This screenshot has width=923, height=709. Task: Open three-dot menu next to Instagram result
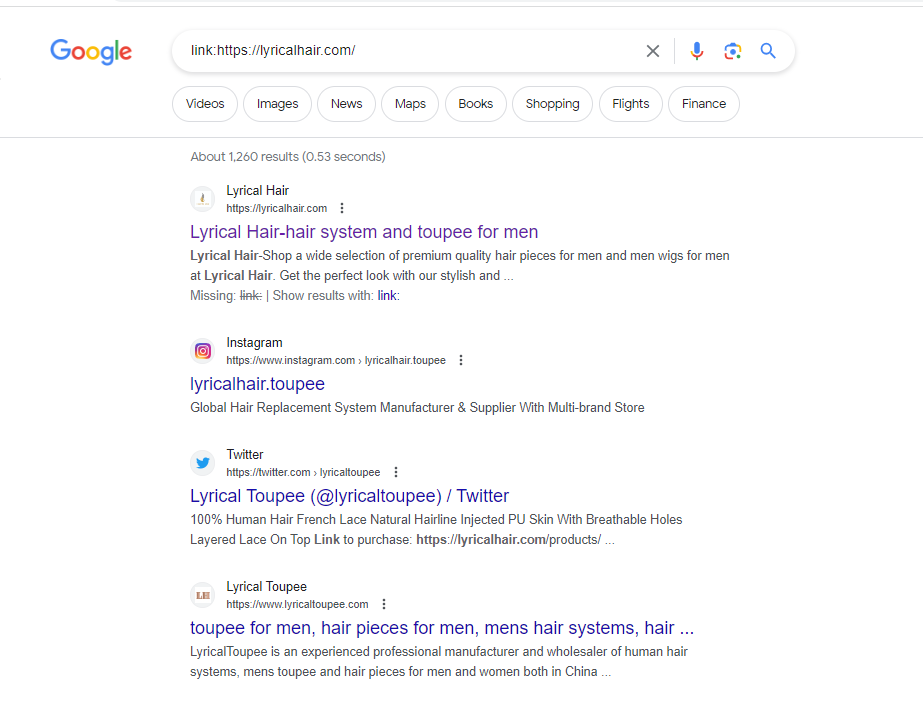point(461,360)
